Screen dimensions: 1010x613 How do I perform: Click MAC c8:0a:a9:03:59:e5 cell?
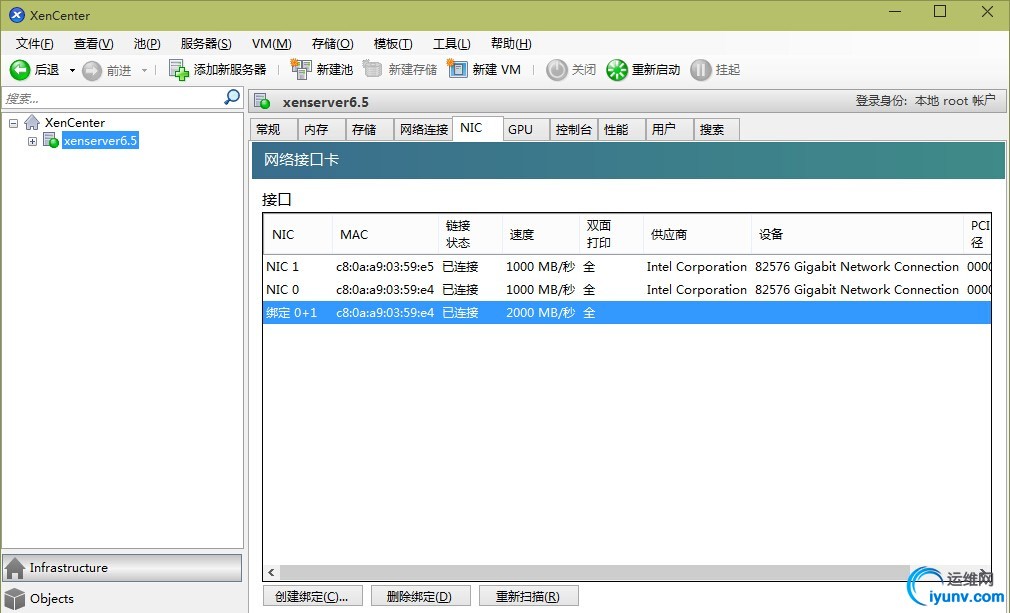(x=385, y=267)
